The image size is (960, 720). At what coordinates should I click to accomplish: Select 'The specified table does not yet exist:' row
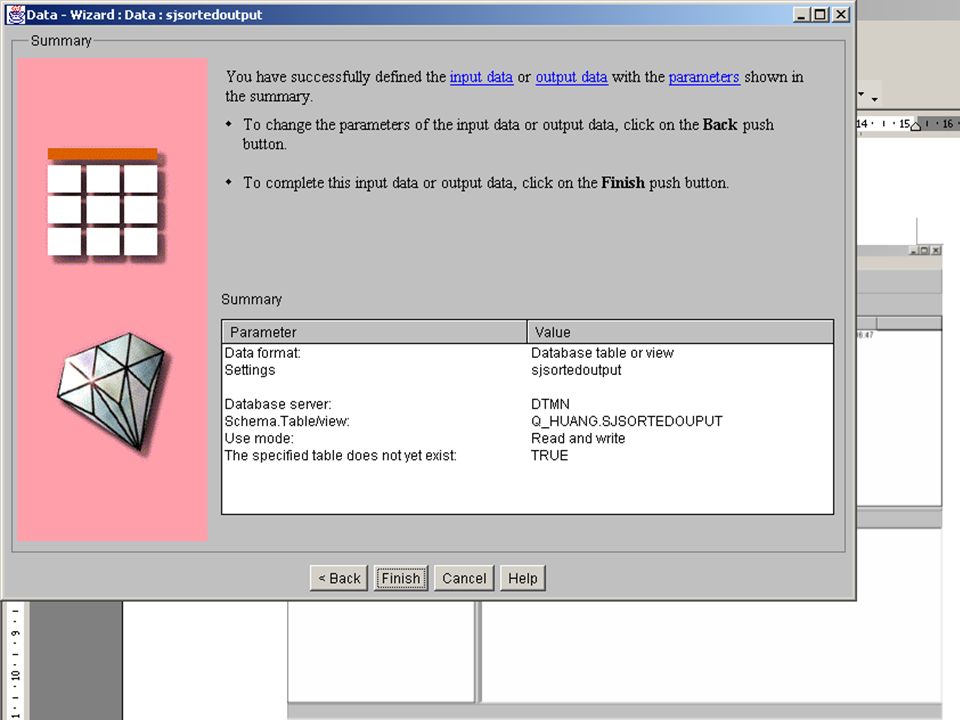(340, 456)
